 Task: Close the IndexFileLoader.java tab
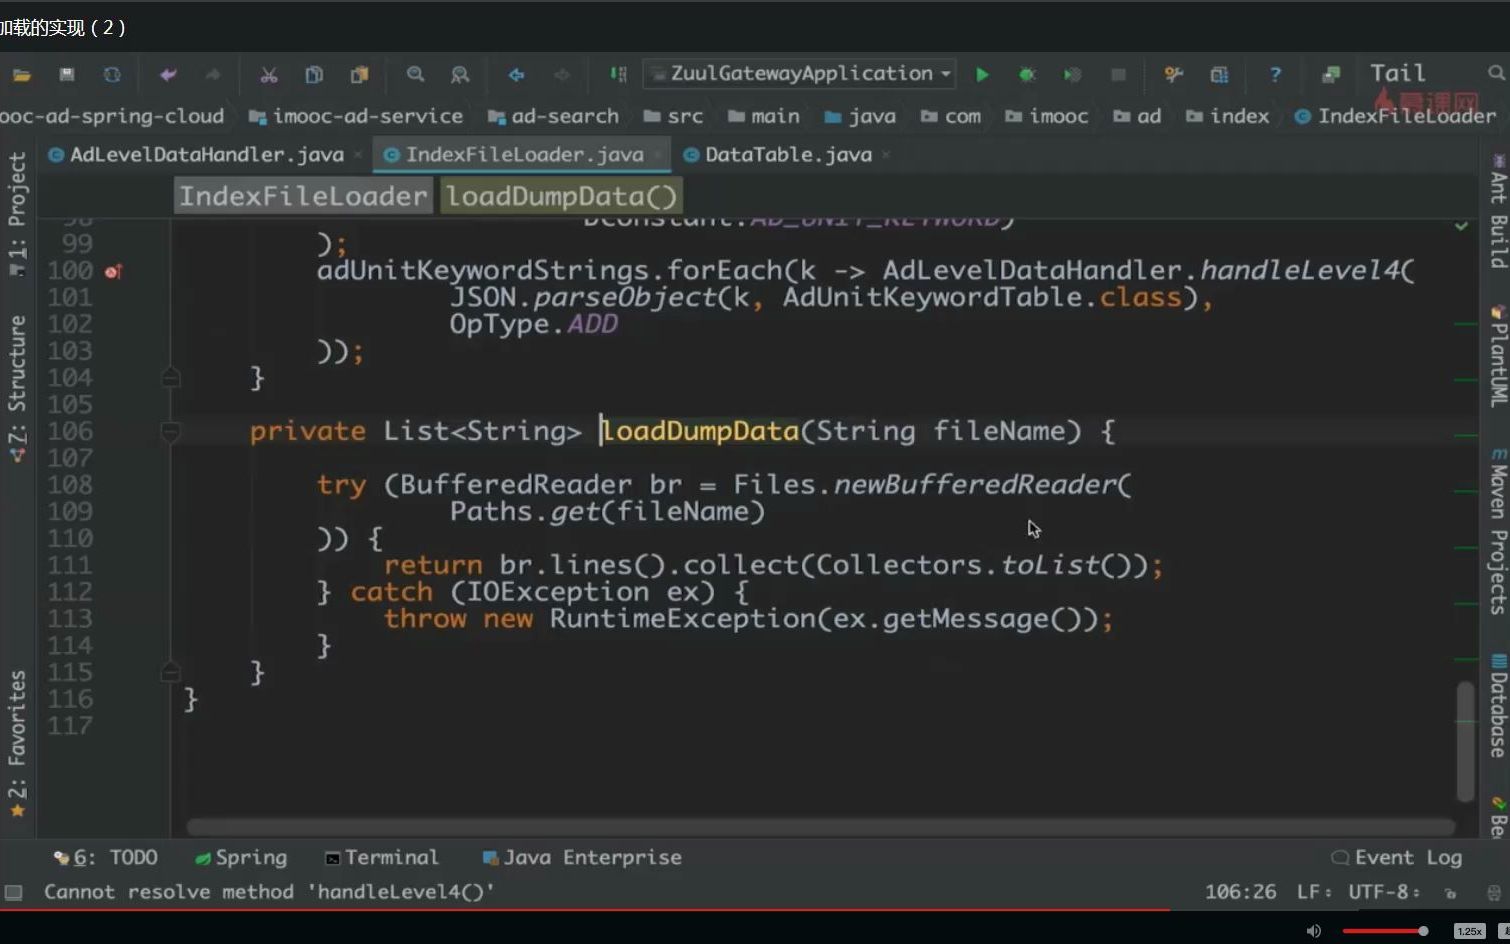[x=657, y=155]
